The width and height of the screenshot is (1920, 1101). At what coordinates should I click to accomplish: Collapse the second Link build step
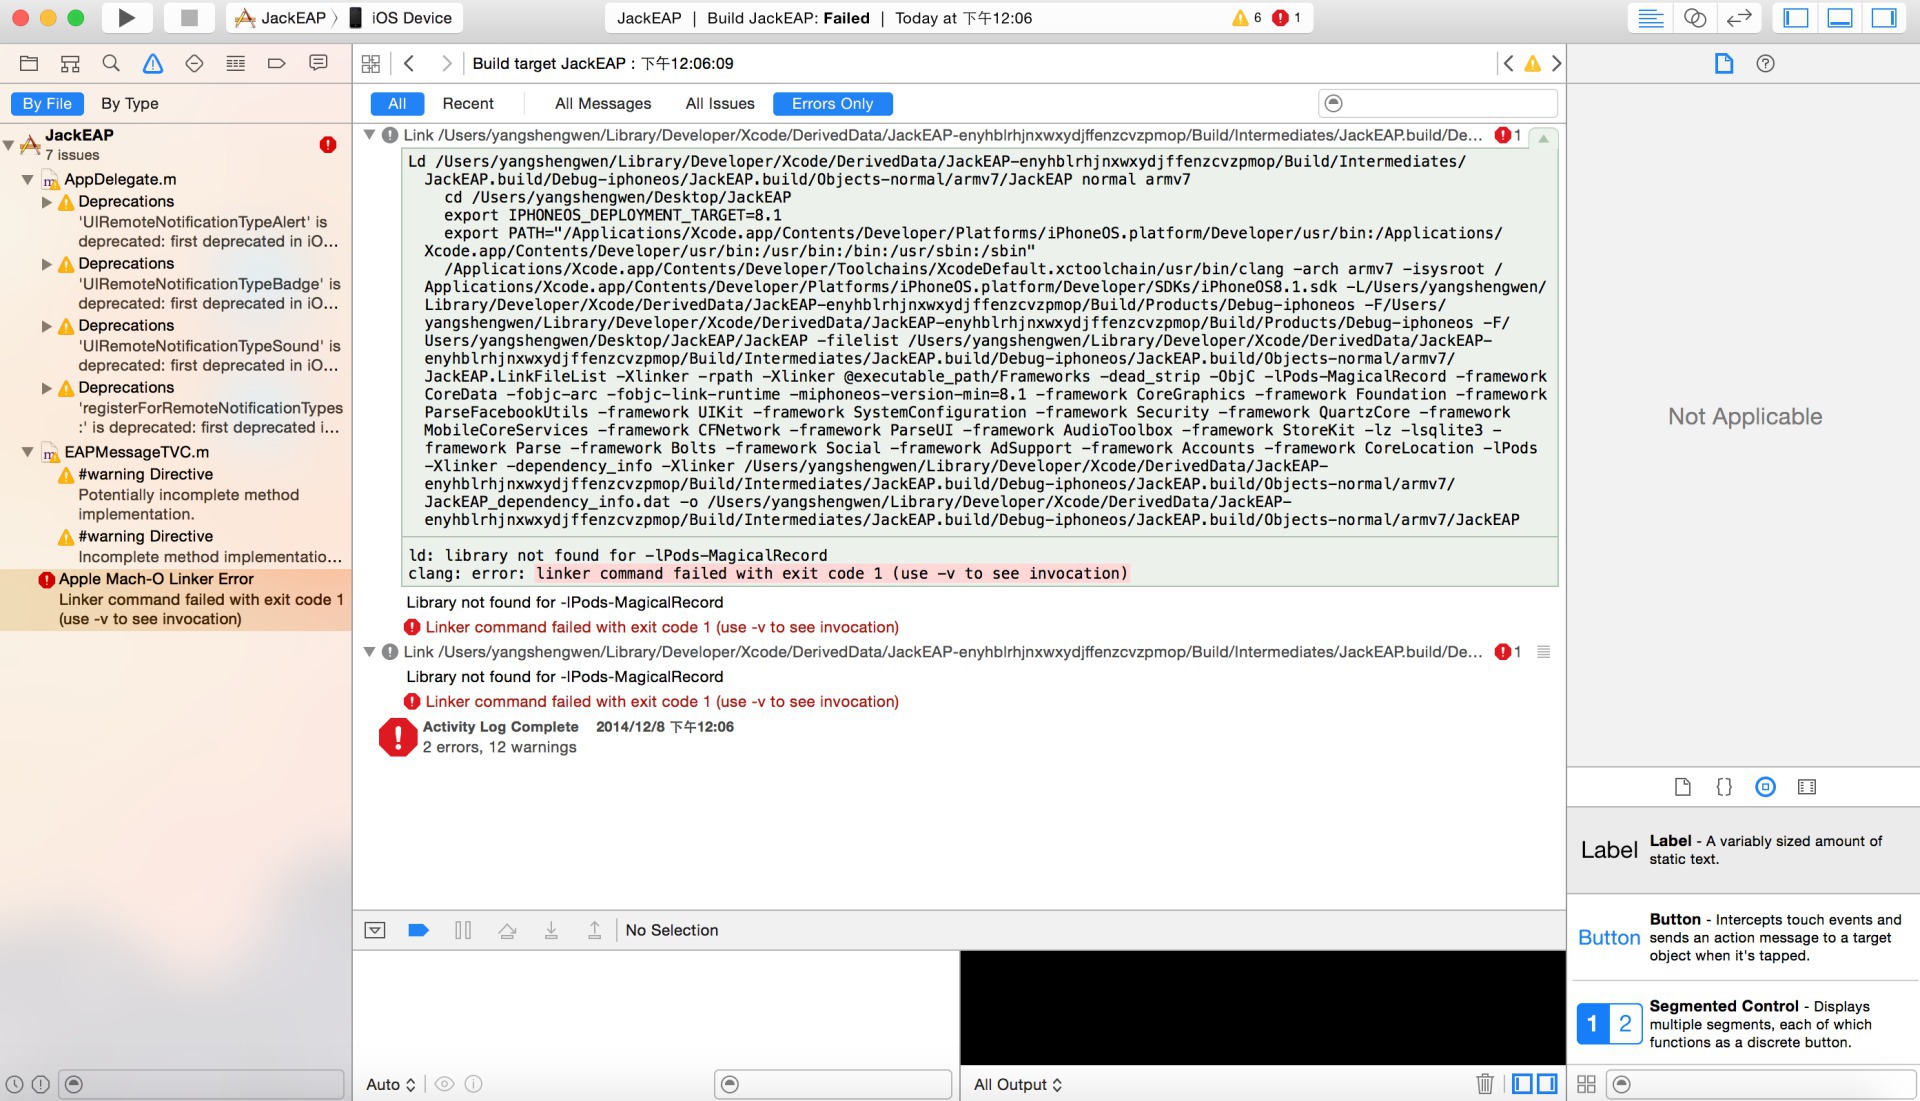click(369, 651)
